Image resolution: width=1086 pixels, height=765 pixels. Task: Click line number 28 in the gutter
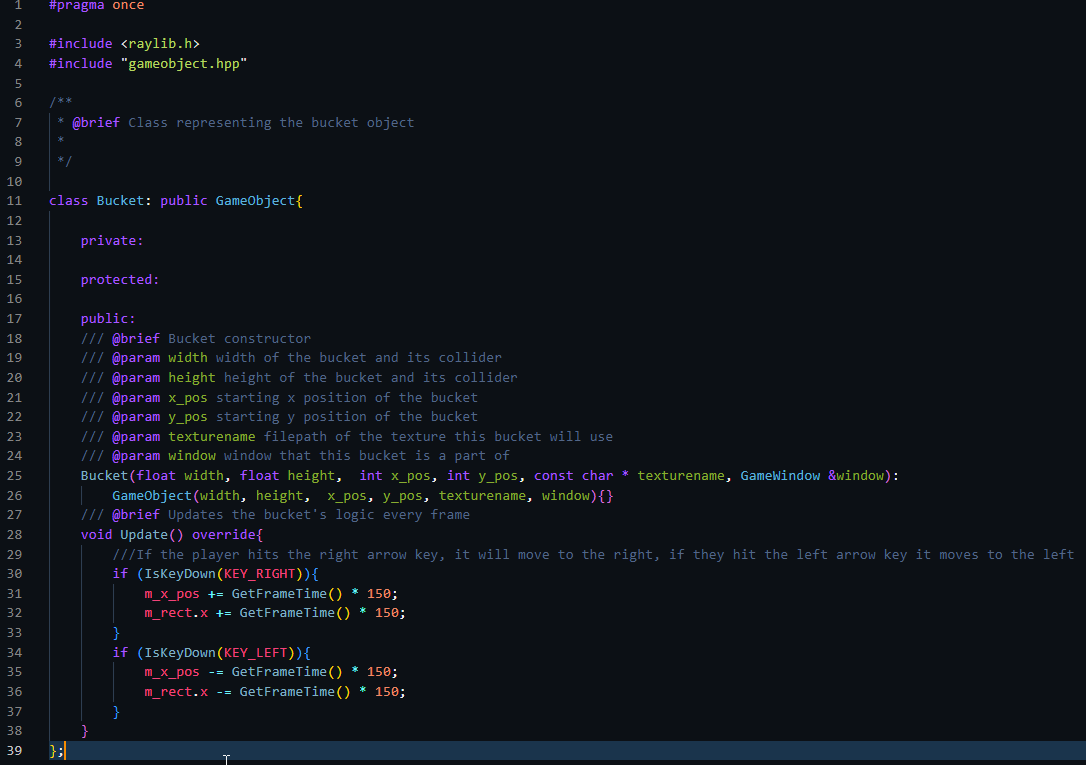(14, 535)
